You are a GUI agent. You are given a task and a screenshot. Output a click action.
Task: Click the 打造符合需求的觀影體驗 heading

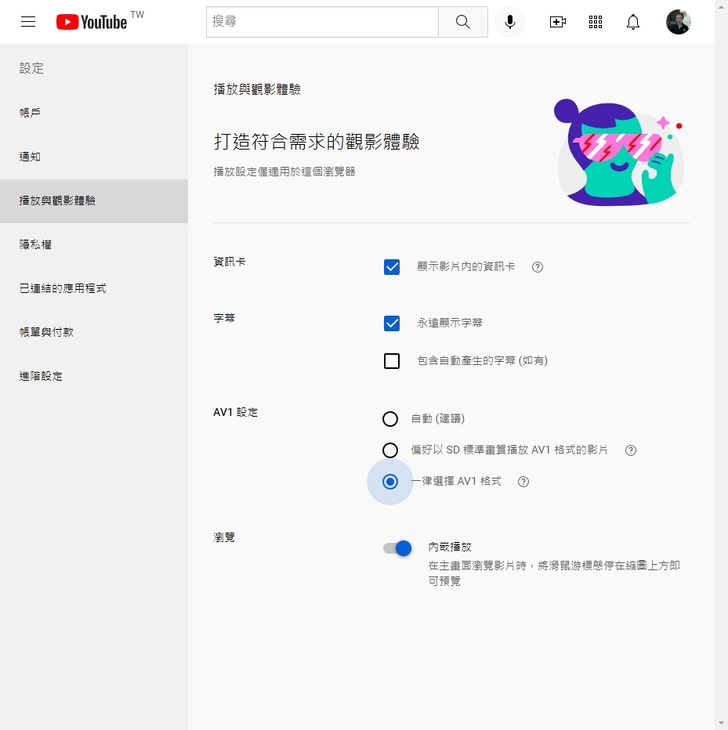coord(317,142)
